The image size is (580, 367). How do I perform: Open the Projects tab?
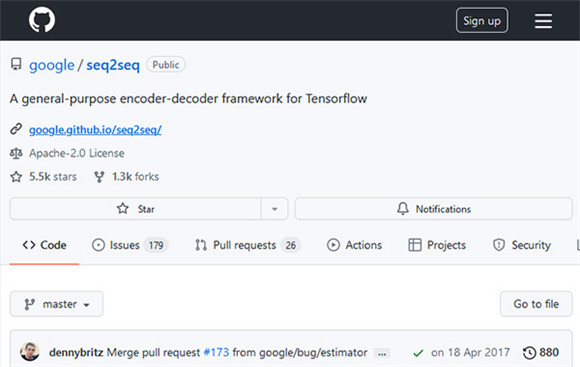point(437,245)
